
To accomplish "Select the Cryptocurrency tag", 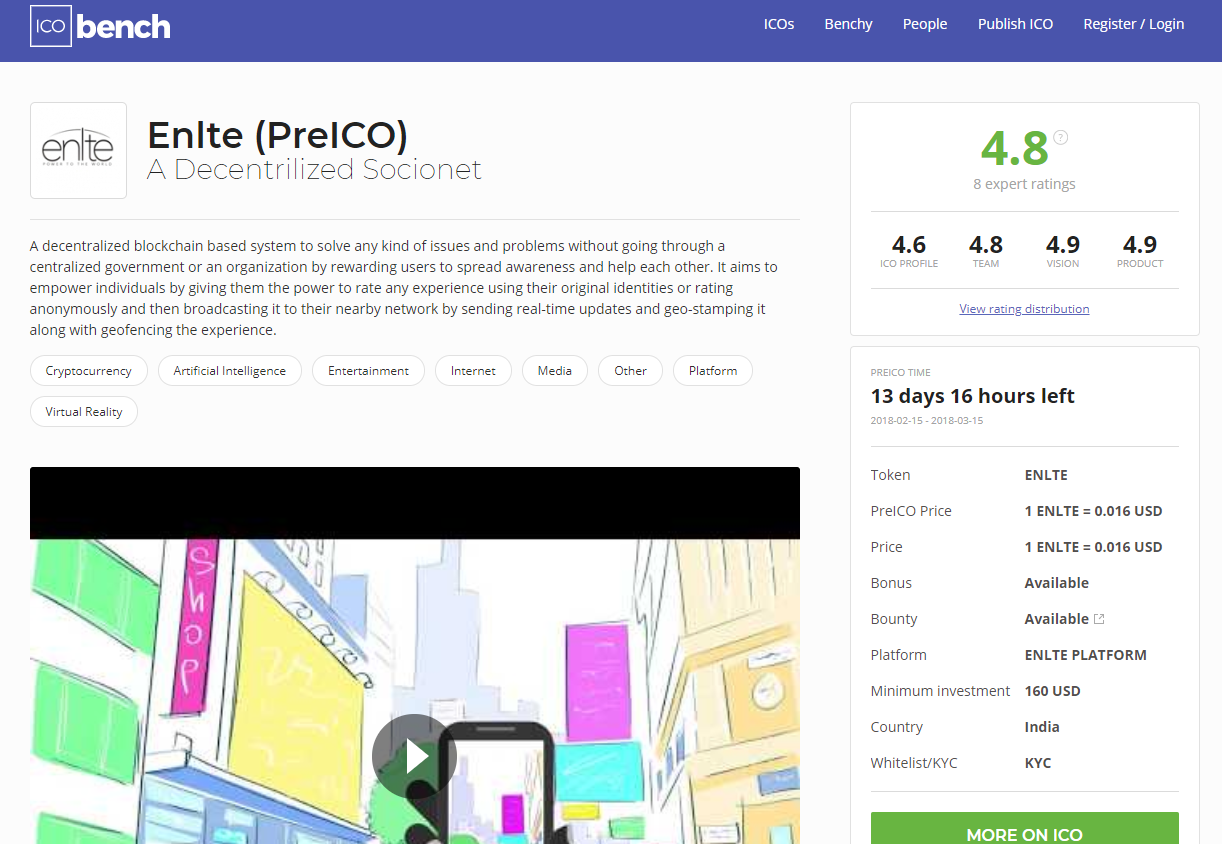I will click(89, 371).
